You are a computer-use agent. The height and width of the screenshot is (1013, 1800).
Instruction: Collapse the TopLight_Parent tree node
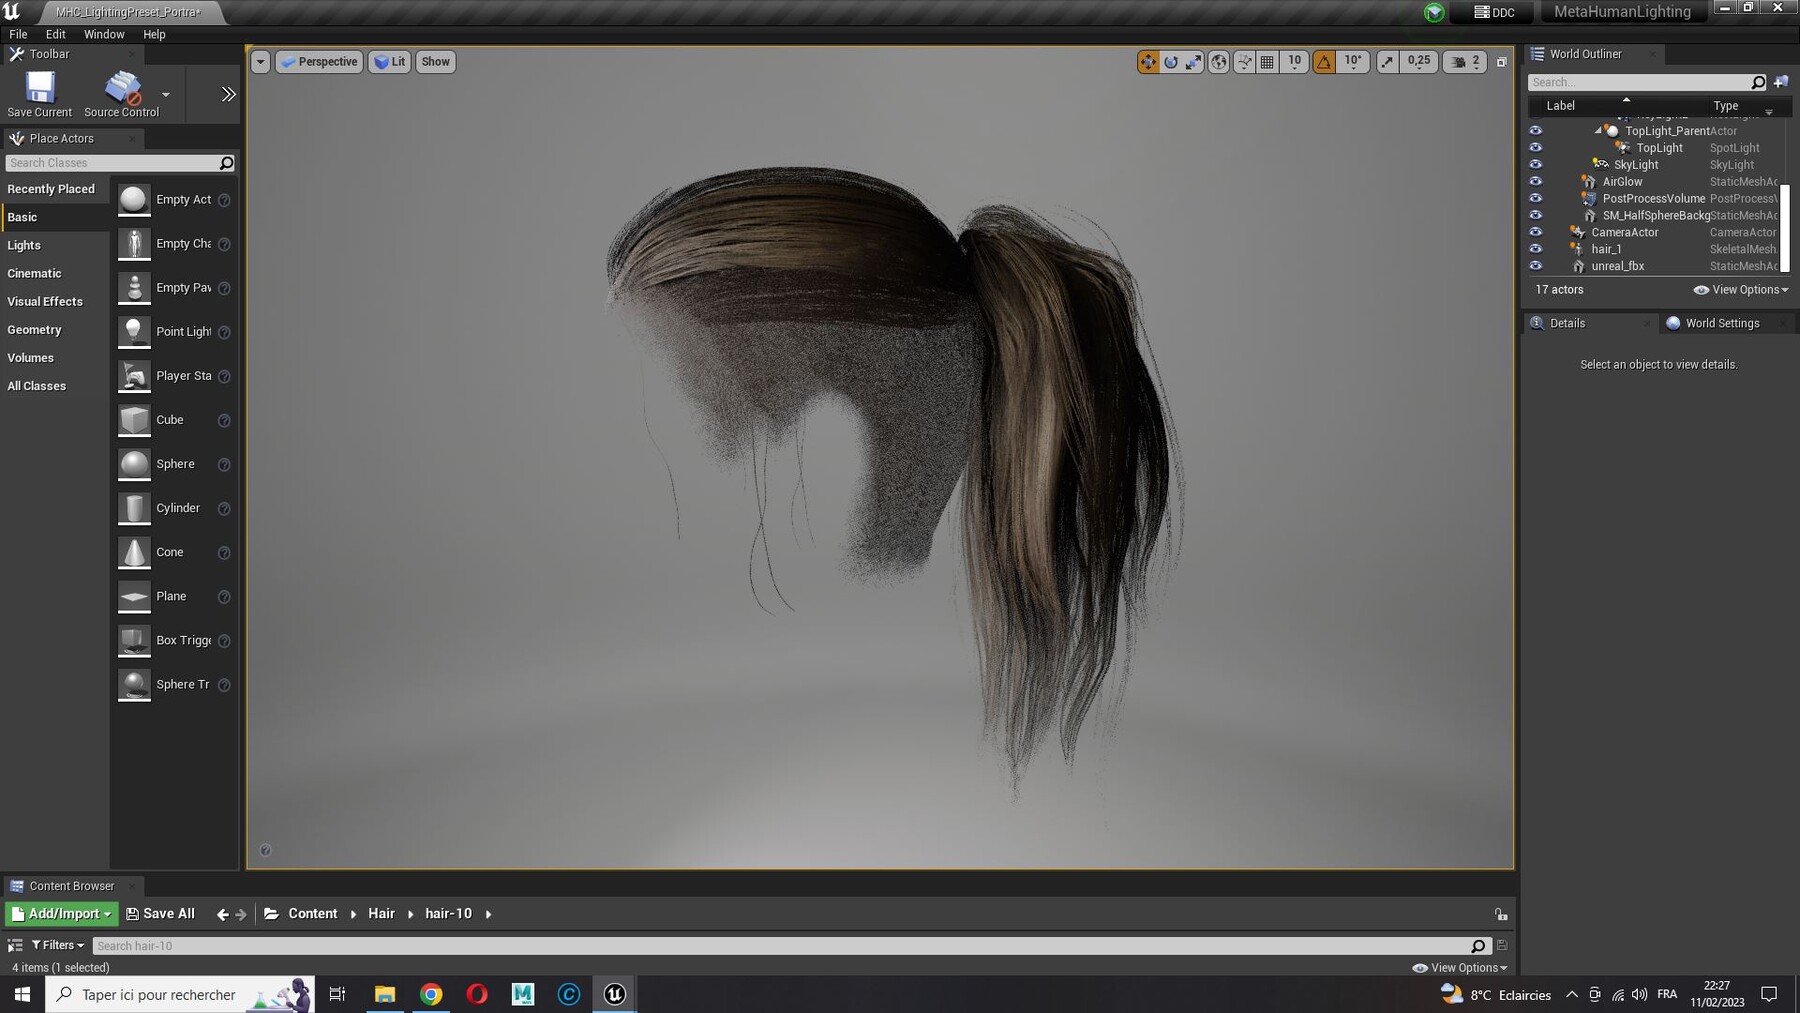tap(1598, 131)
